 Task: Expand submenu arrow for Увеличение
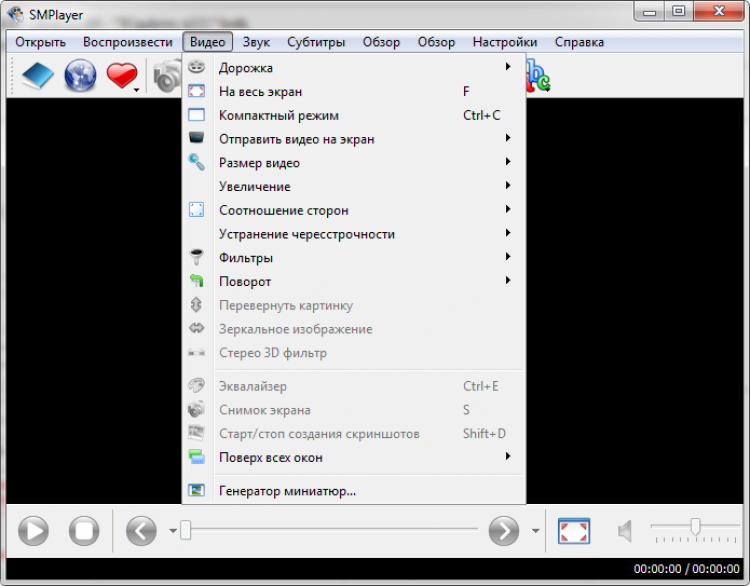point(508,185)
